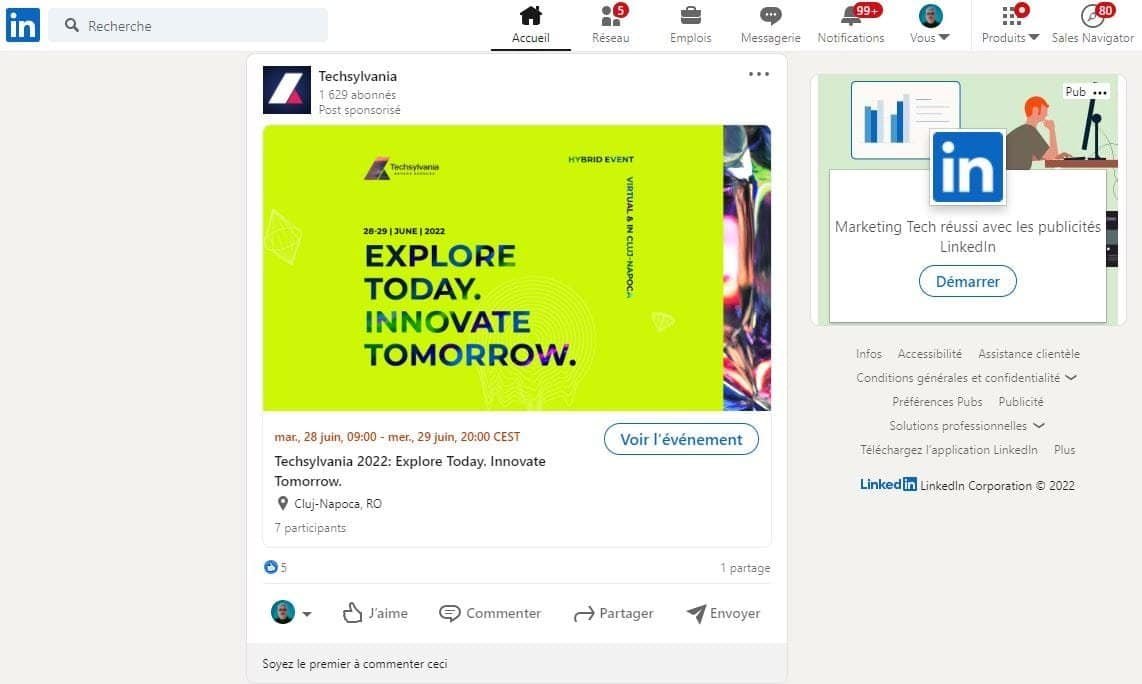1142x684 pixels.
Task: Click the Voir l'événement button
Action: [x=681, y=439]
